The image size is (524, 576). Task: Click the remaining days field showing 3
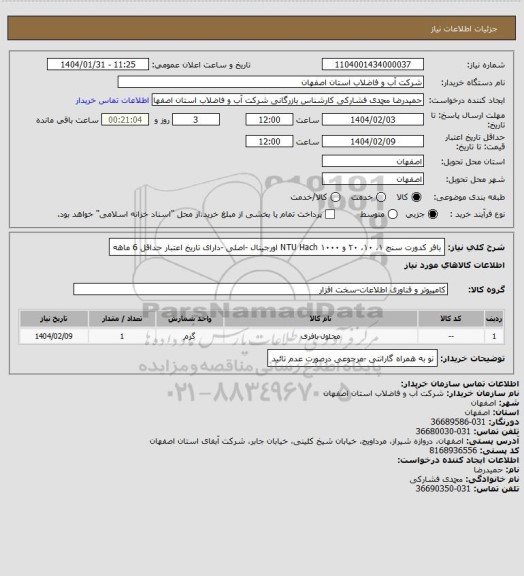(x=196, y=120)
